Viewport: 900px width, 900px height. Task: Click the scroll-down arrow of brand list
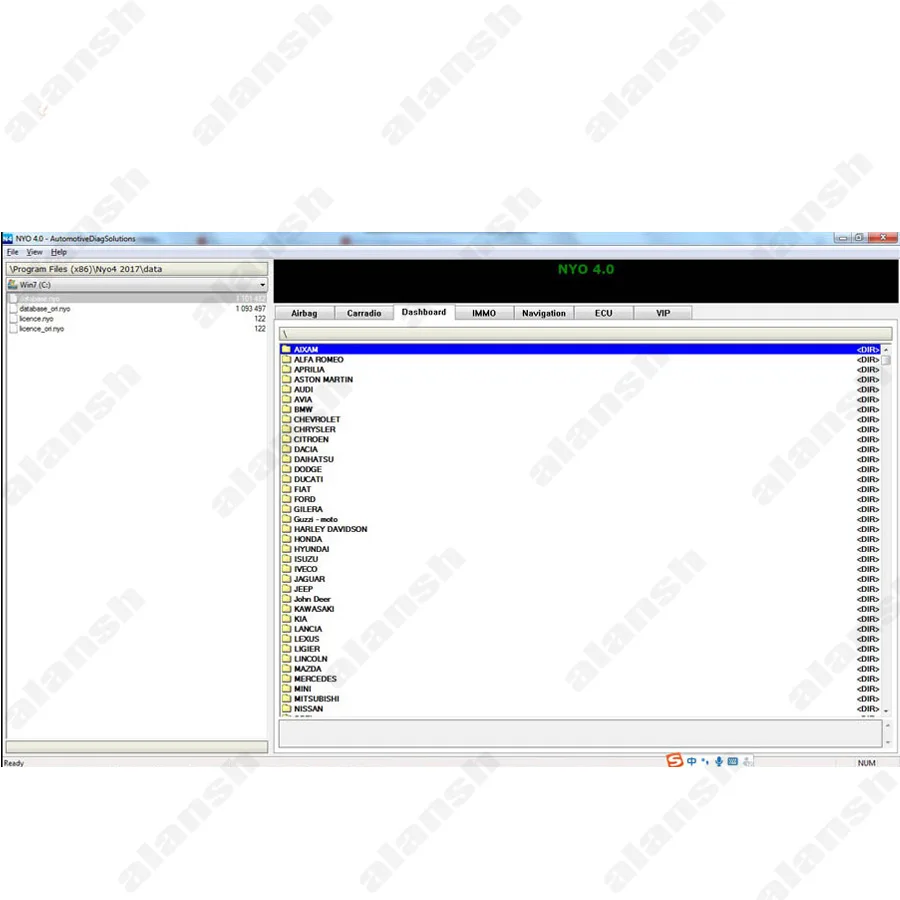point(886,711)
